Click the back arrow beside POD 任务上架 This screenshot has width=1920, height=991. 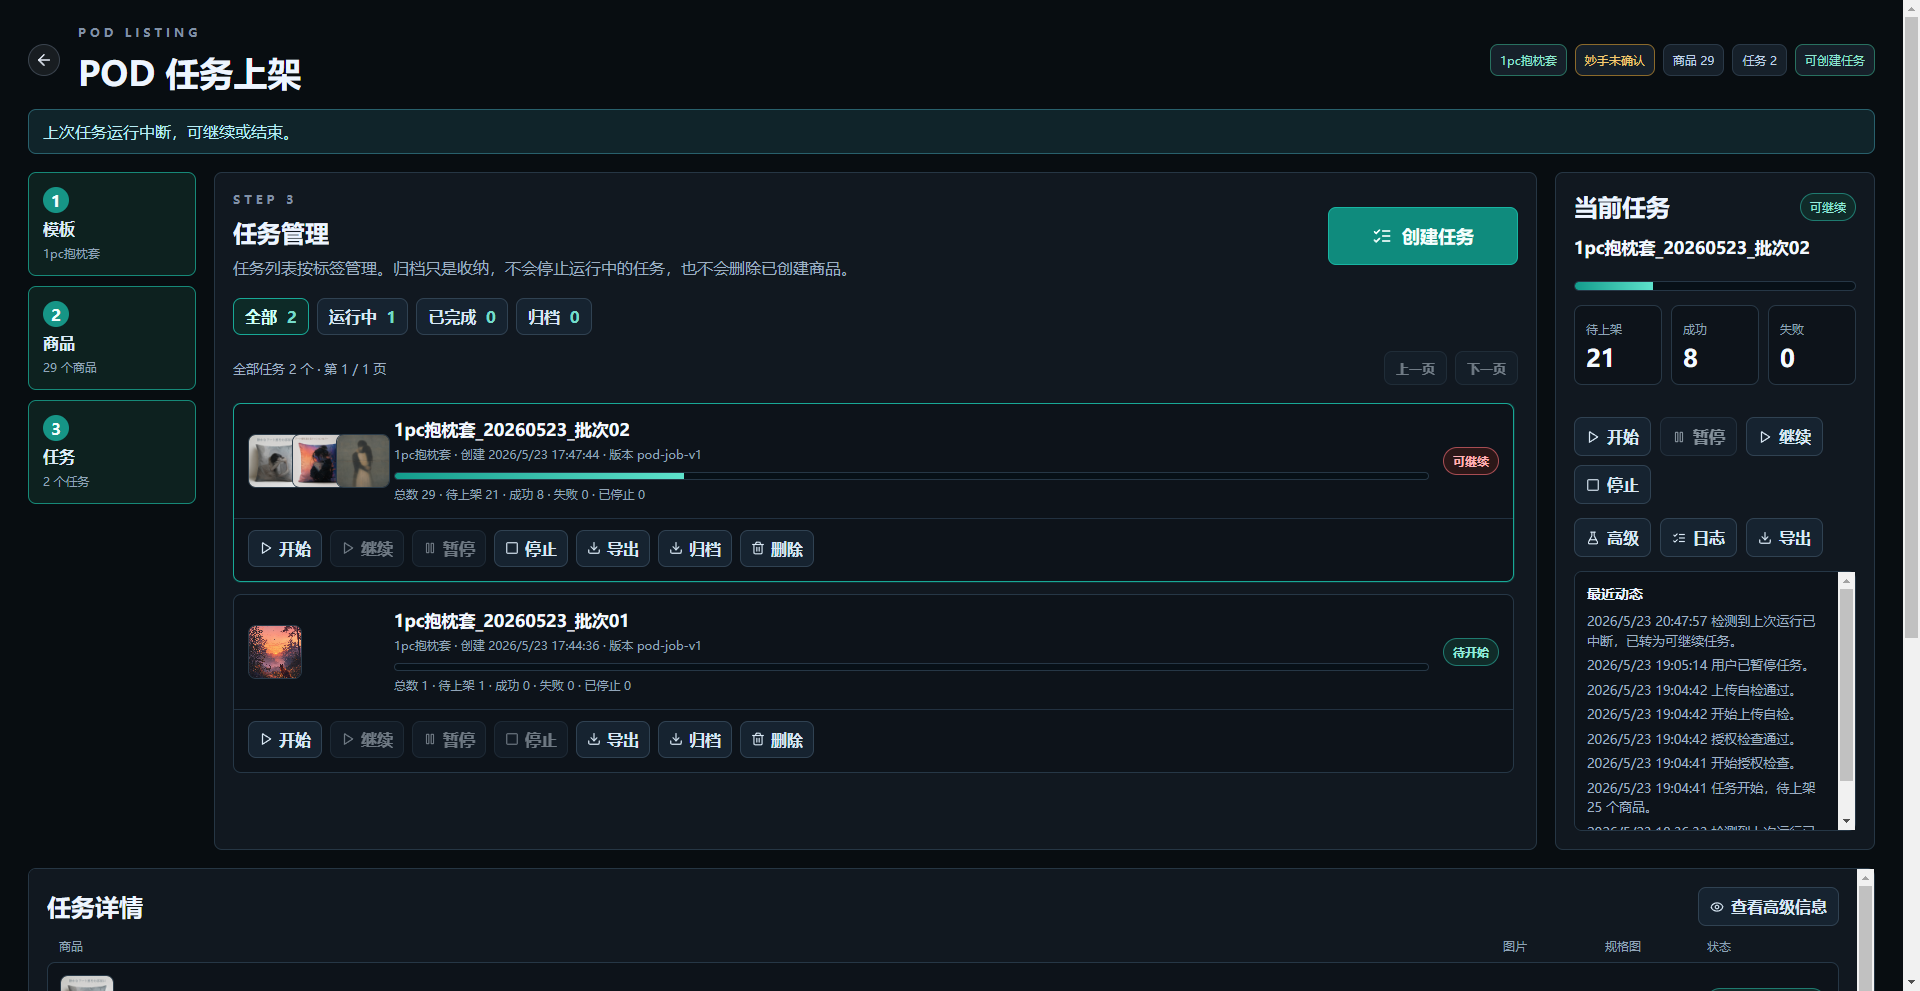44,60
